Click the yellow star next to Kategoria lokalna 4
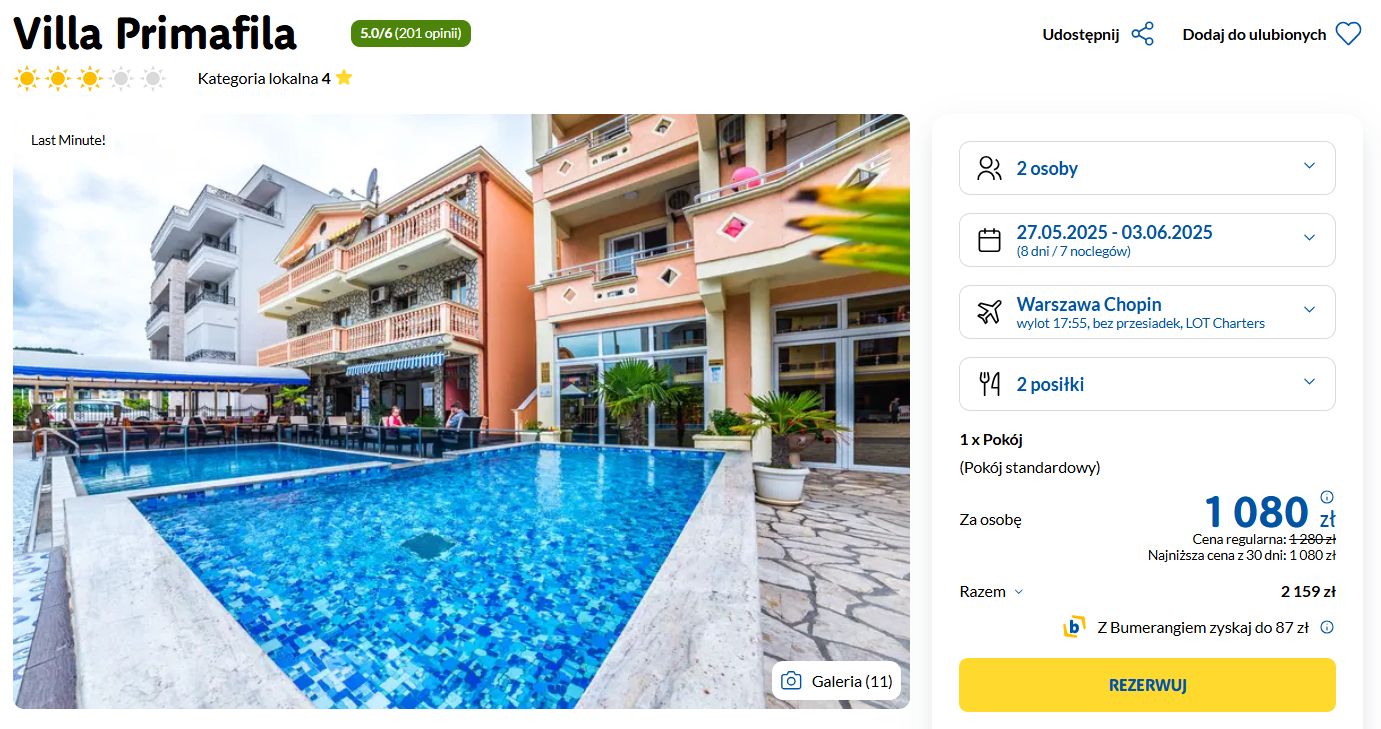Screen dimensions: 1381x729 344,77
